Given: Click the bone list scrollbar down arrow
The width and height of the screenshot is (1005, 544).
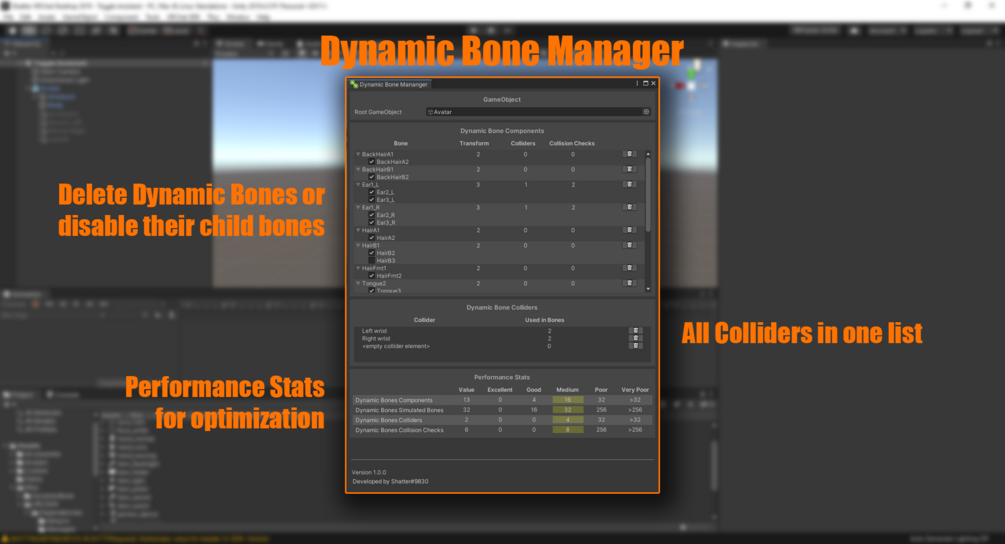Looking at the screenshot, I should pyautogui.click(x=648, y=289).
